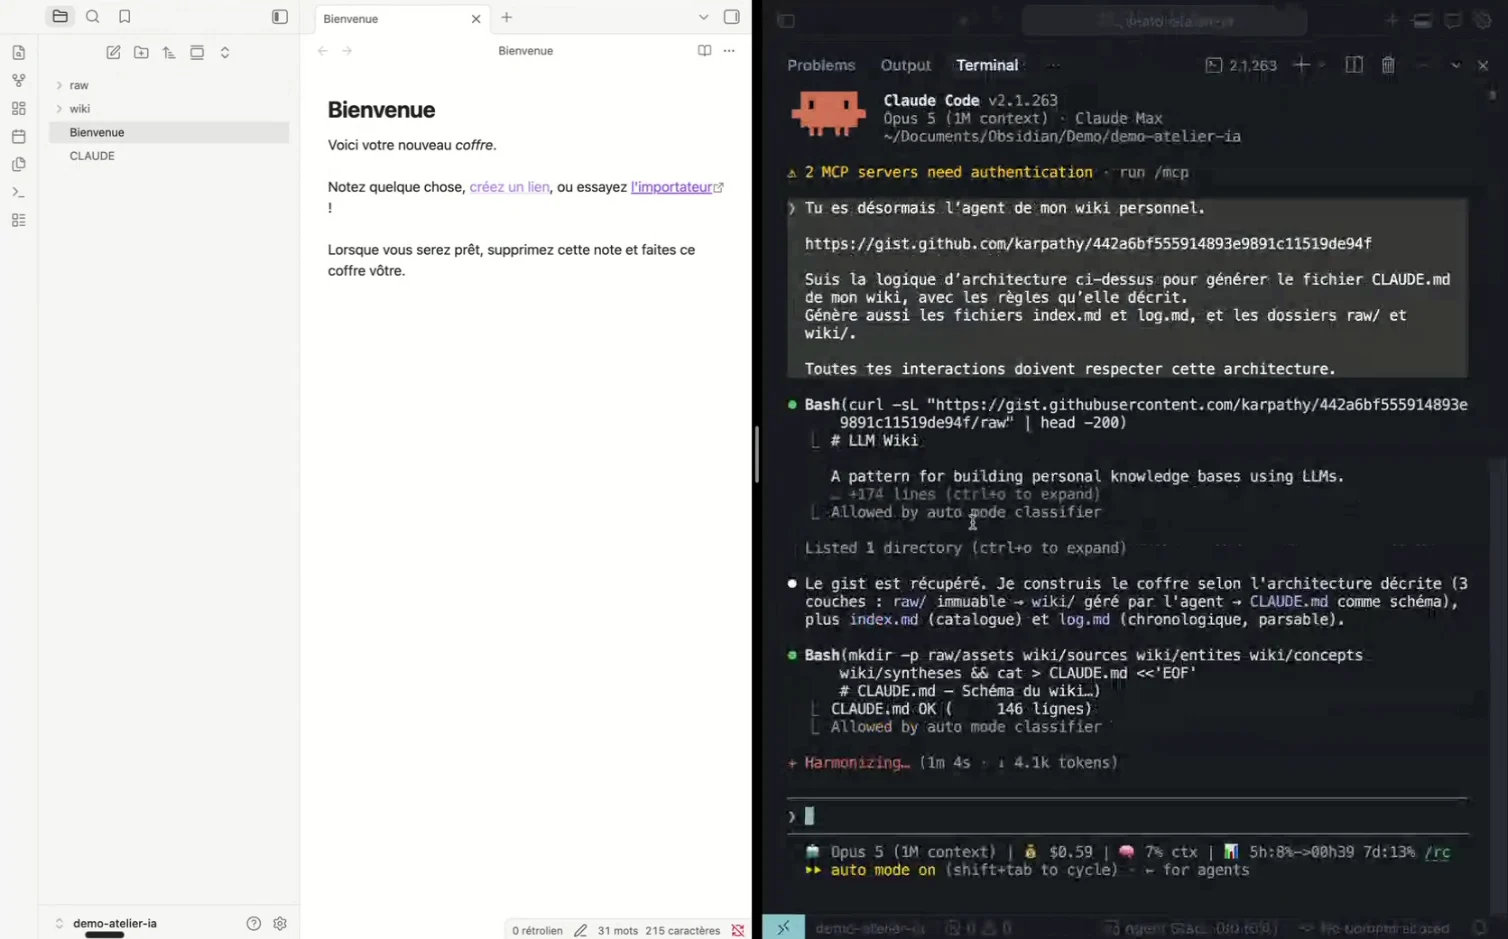This screenshot has width=1508, height=939.
Task: Open the file explorer folder icon
Action: (60, 17)
